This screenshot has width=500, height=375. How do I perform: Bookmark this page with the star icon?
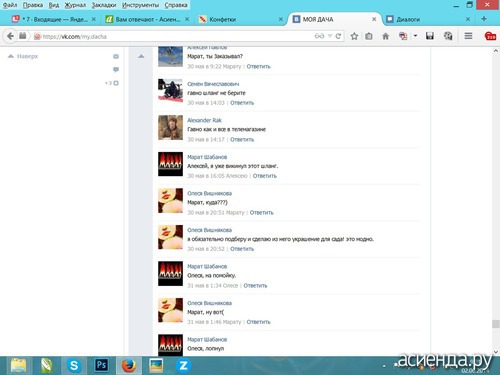point(354,36)
